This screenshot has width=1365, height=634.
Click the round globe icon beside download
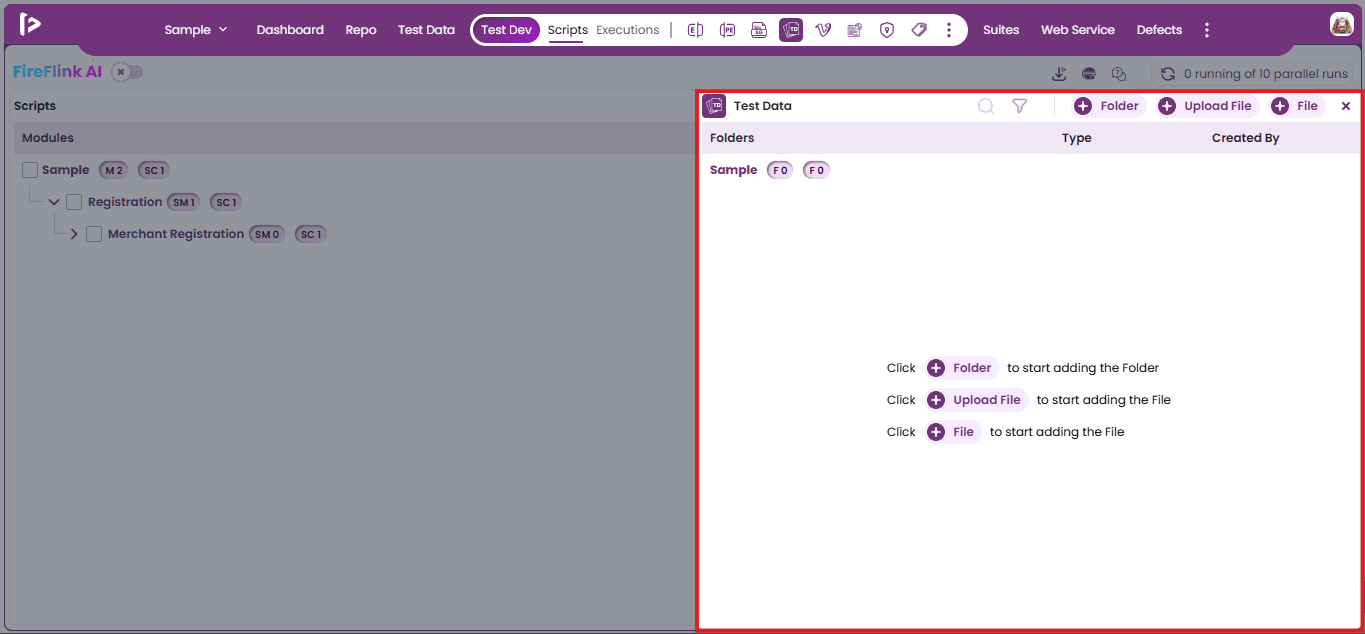(1089, 74)
